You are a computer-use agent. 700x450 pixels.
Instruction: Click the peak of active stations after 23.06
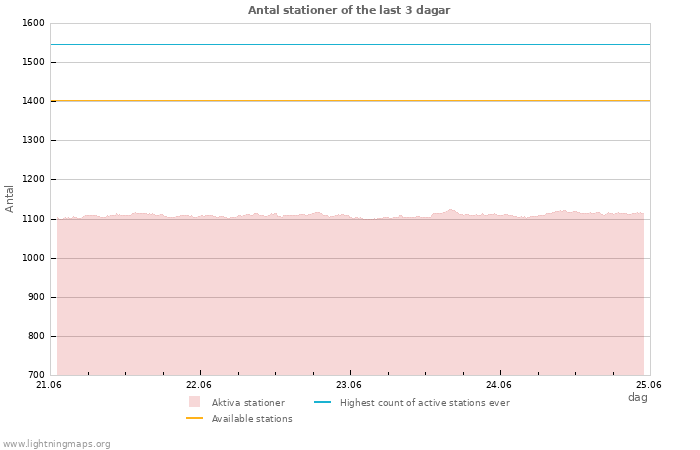click(450, 210)
